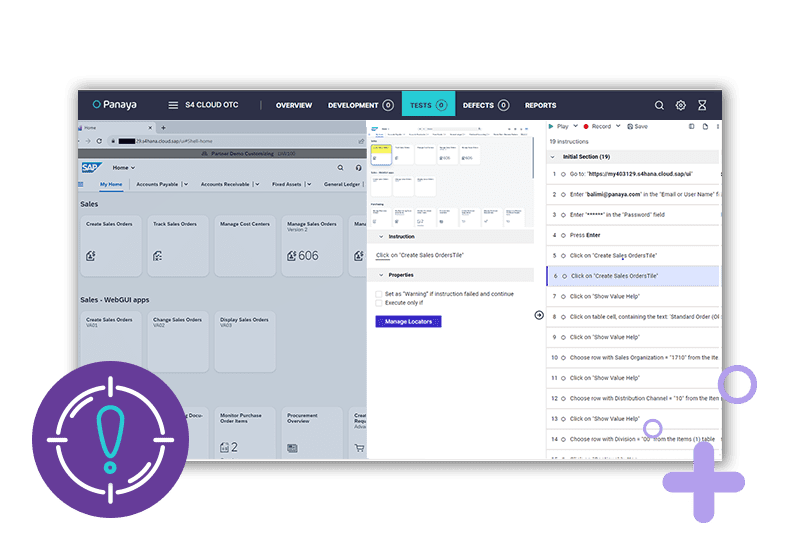The width and height of the screenshot is (800, 550).
Task: Select step 12 Distribution Channel instruction
Action: [633, 398]
